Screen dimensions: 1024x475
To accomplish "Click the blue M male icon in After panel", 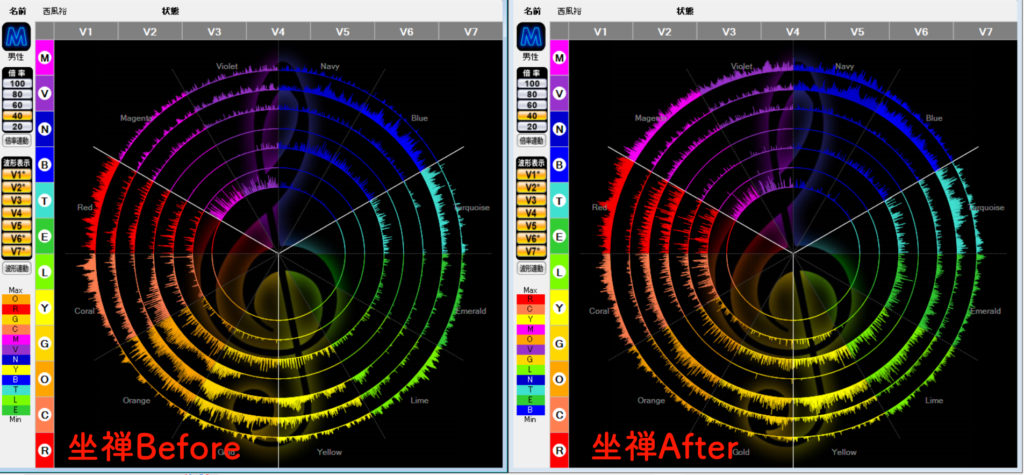I will click(x=530, y=36).
